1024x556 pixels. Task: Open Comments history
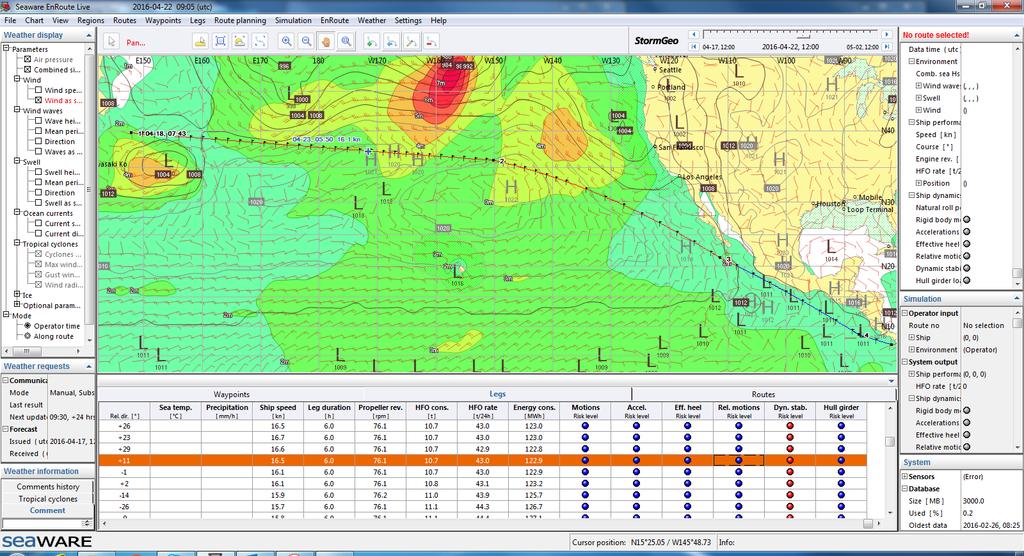48,487
